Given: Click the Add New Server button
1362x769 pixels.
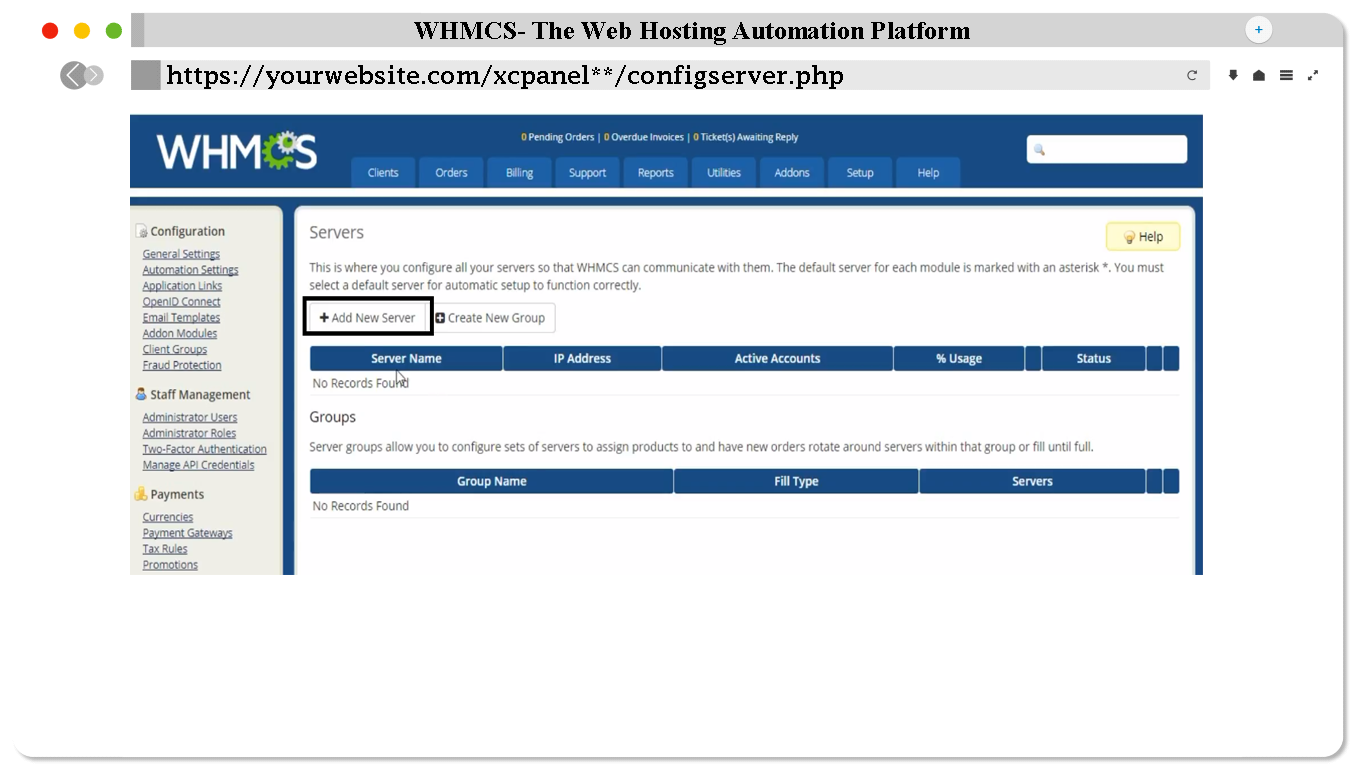Looking at the screenshot, I should [368, 317].
